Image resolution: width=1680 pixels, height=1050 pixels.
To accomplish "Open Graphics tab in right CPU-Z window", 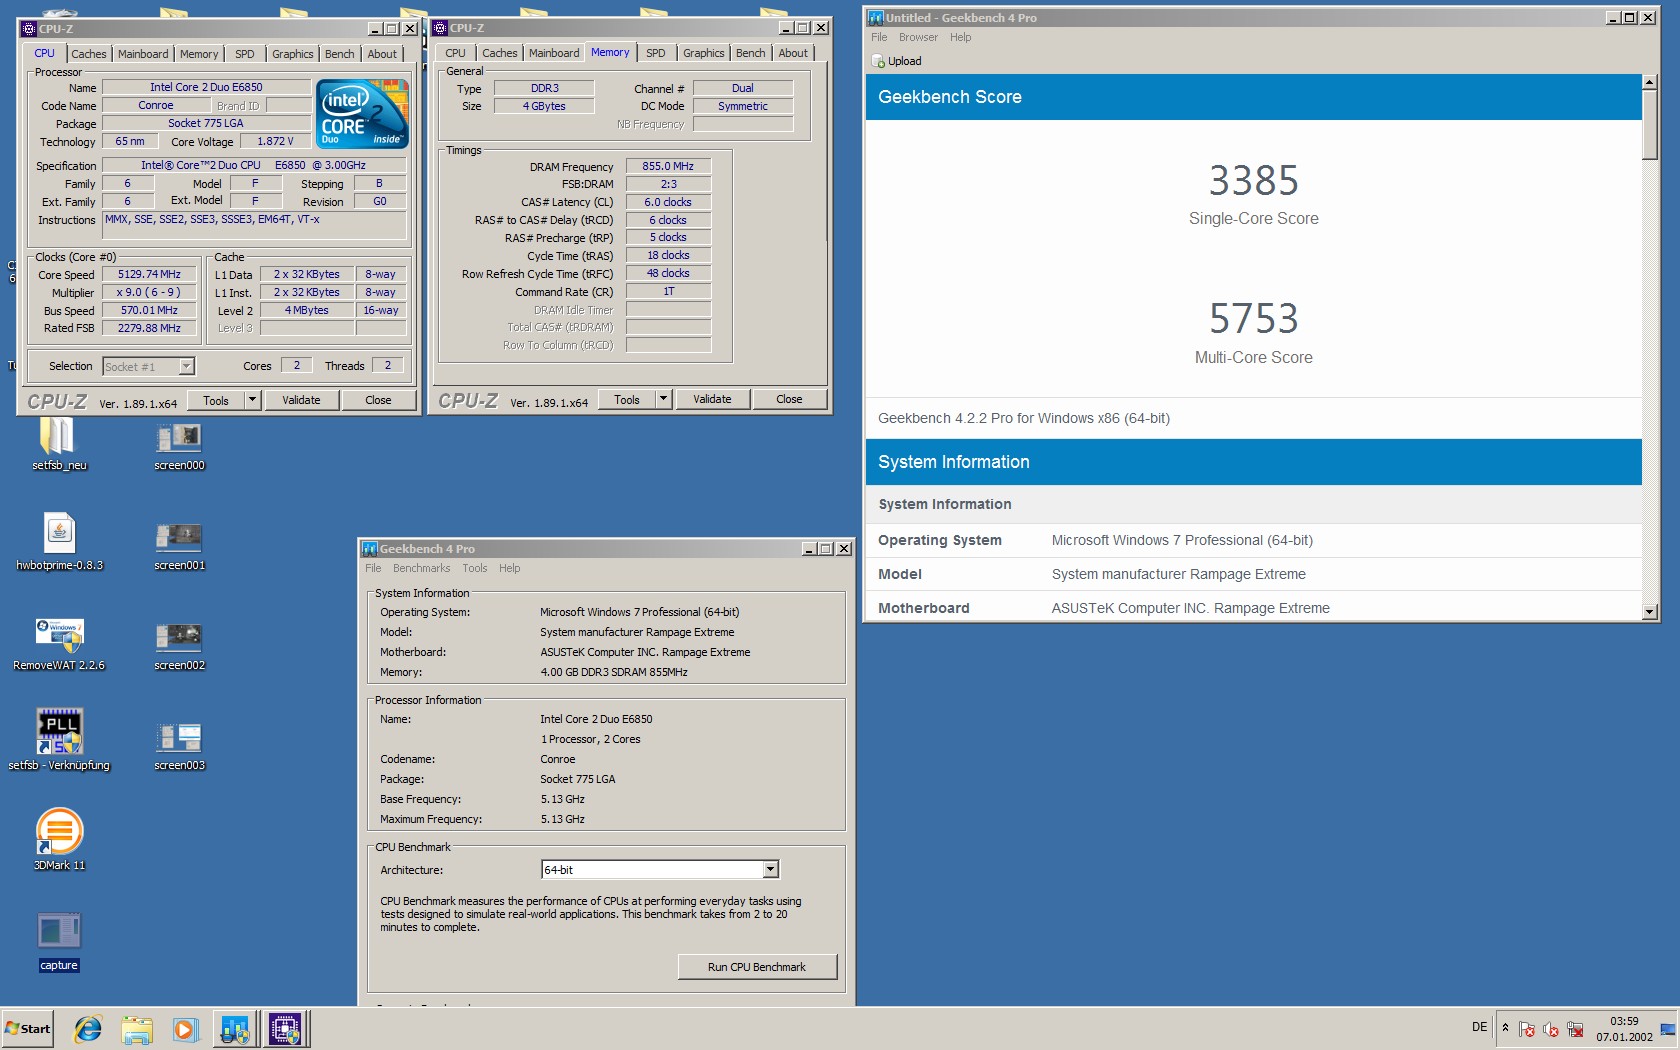I will pyautogui.click(x=704, y=53).
